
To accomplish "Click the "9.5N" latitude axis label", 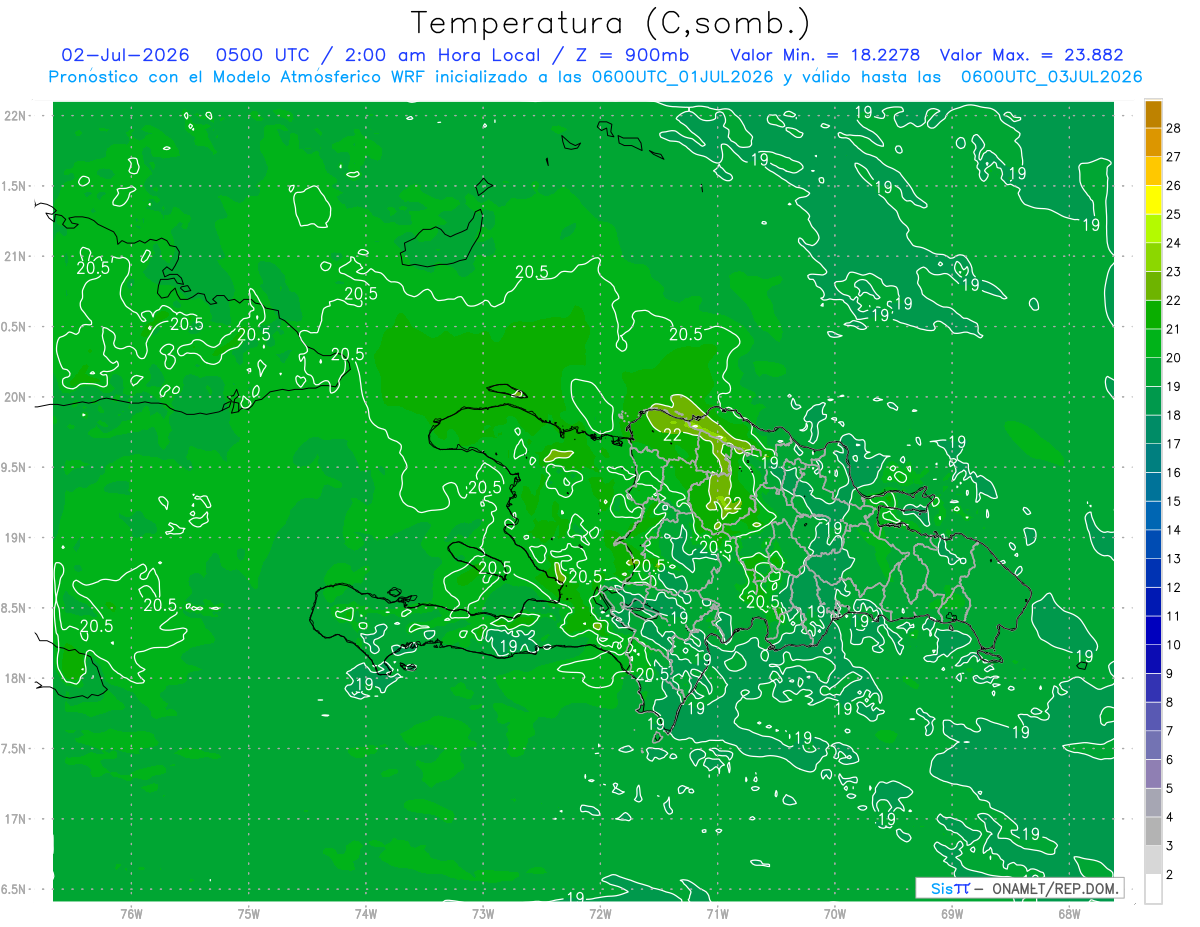I will 15,467.
